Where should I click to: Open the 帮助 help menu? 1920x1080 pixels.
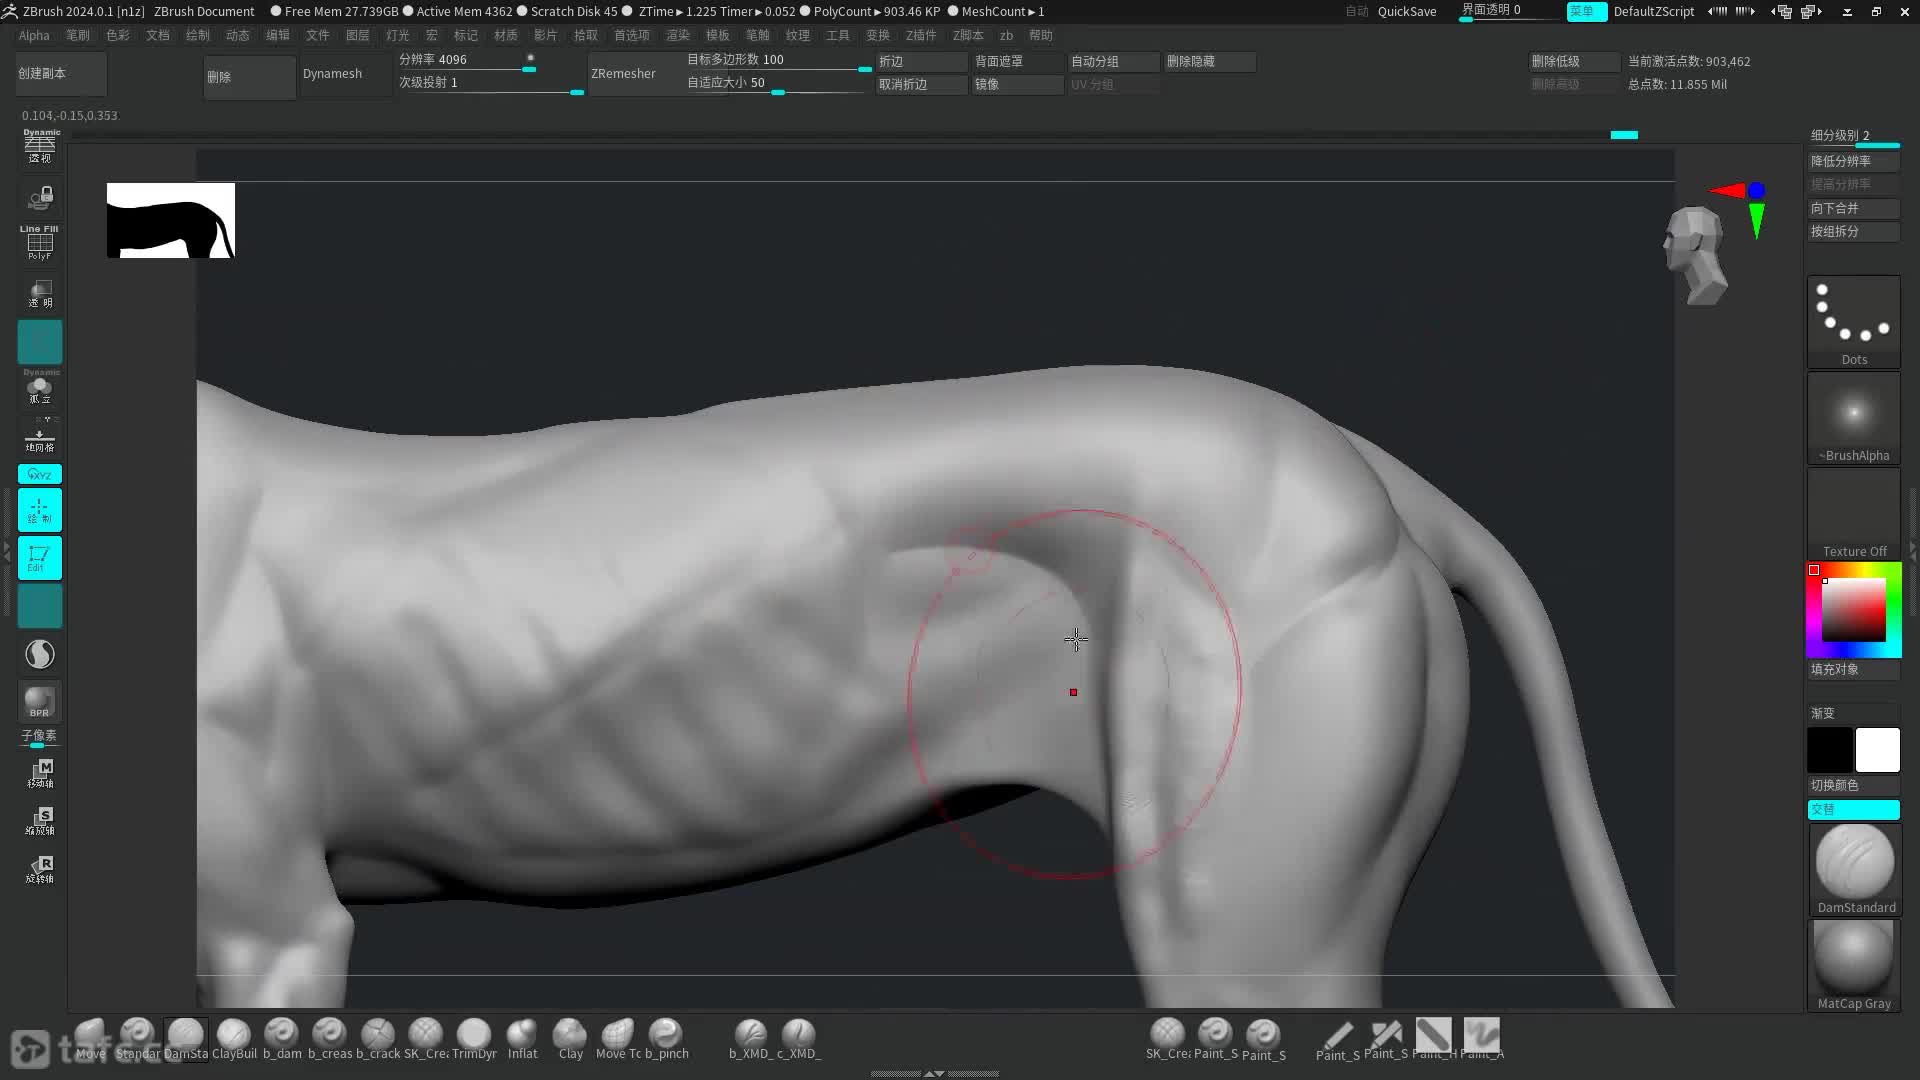point(1041,35)
